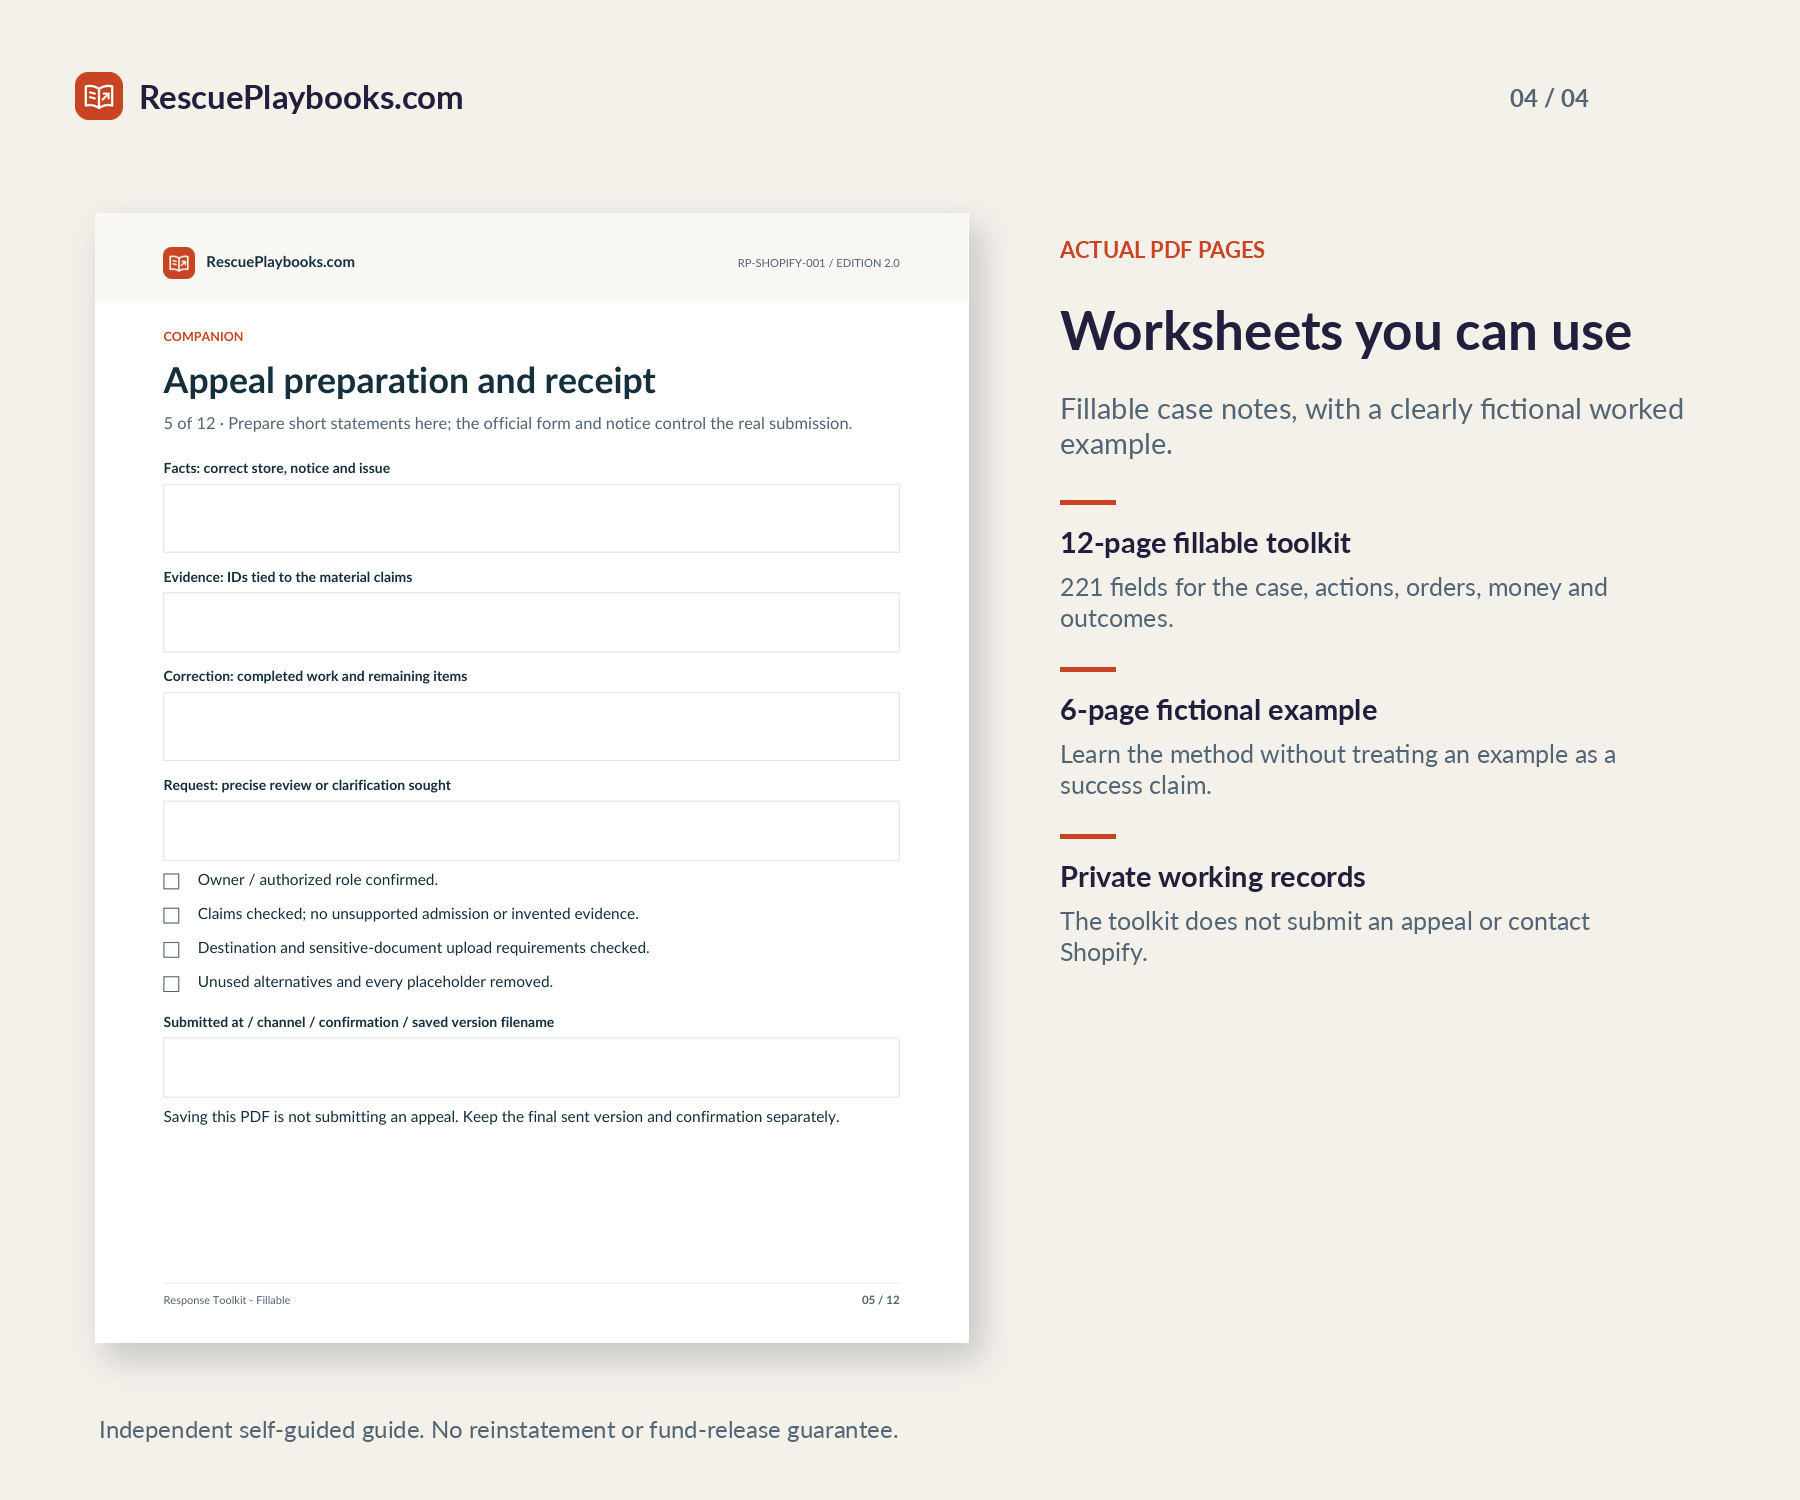
Task: Click the 12-page fillable toolkit heading
Action: 1205,543
